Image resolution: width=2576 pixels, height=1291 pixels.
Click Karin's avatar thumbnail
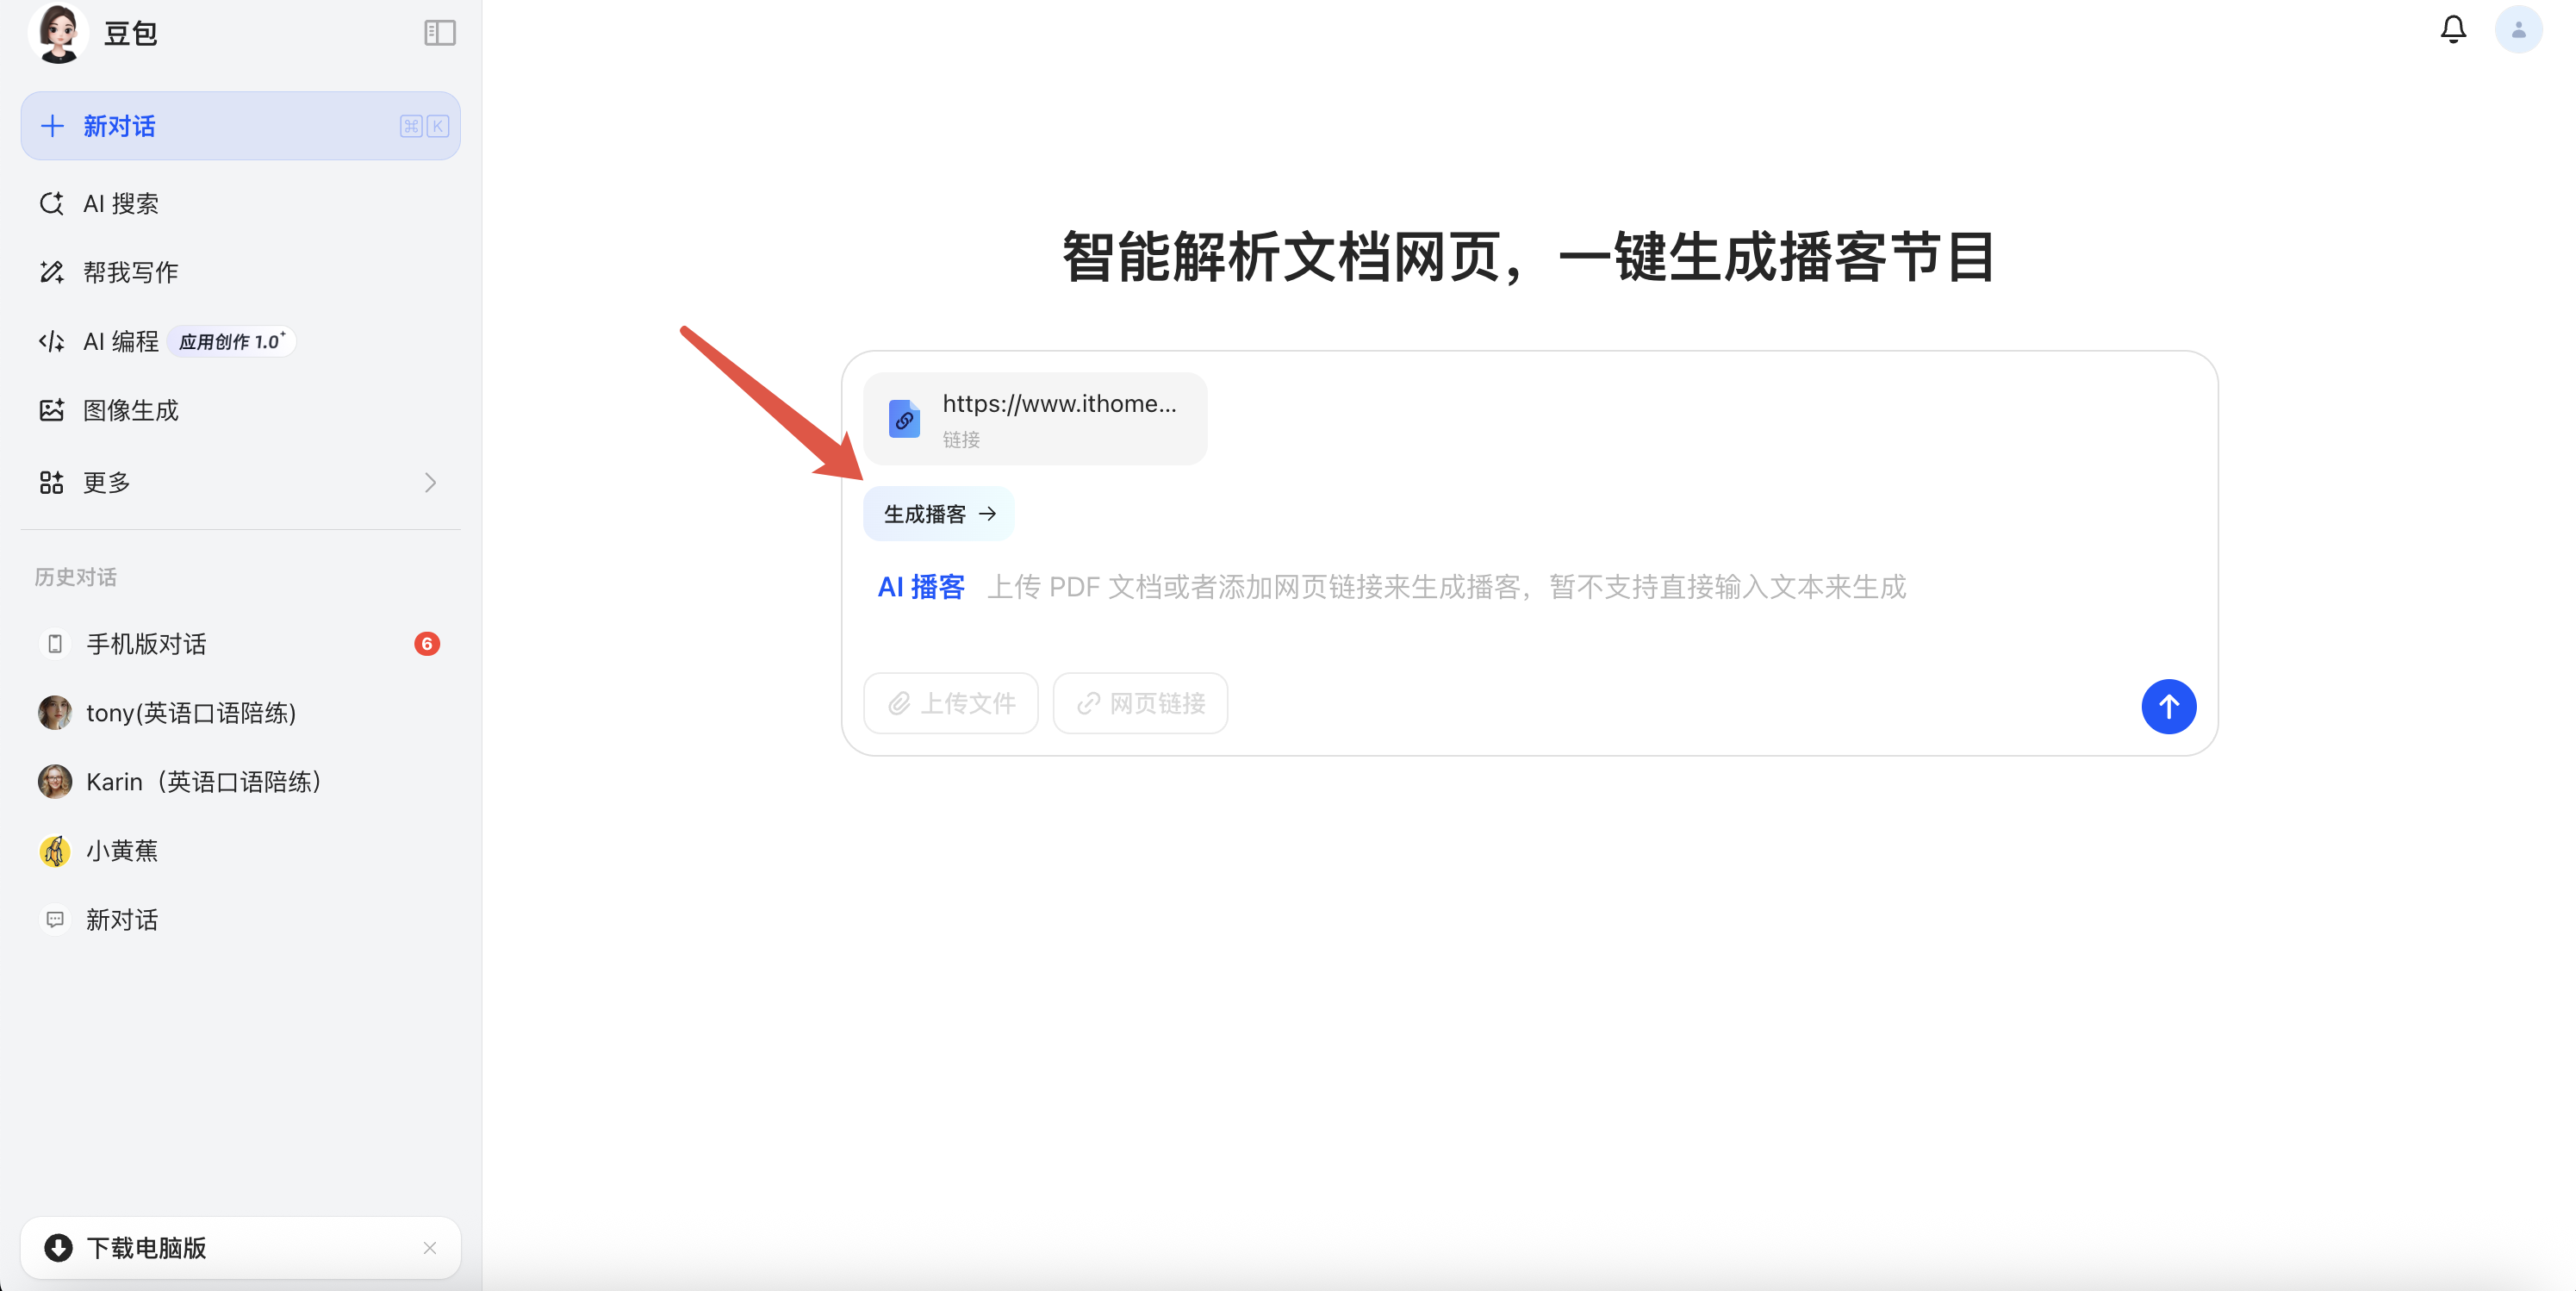tap(55, 782)
